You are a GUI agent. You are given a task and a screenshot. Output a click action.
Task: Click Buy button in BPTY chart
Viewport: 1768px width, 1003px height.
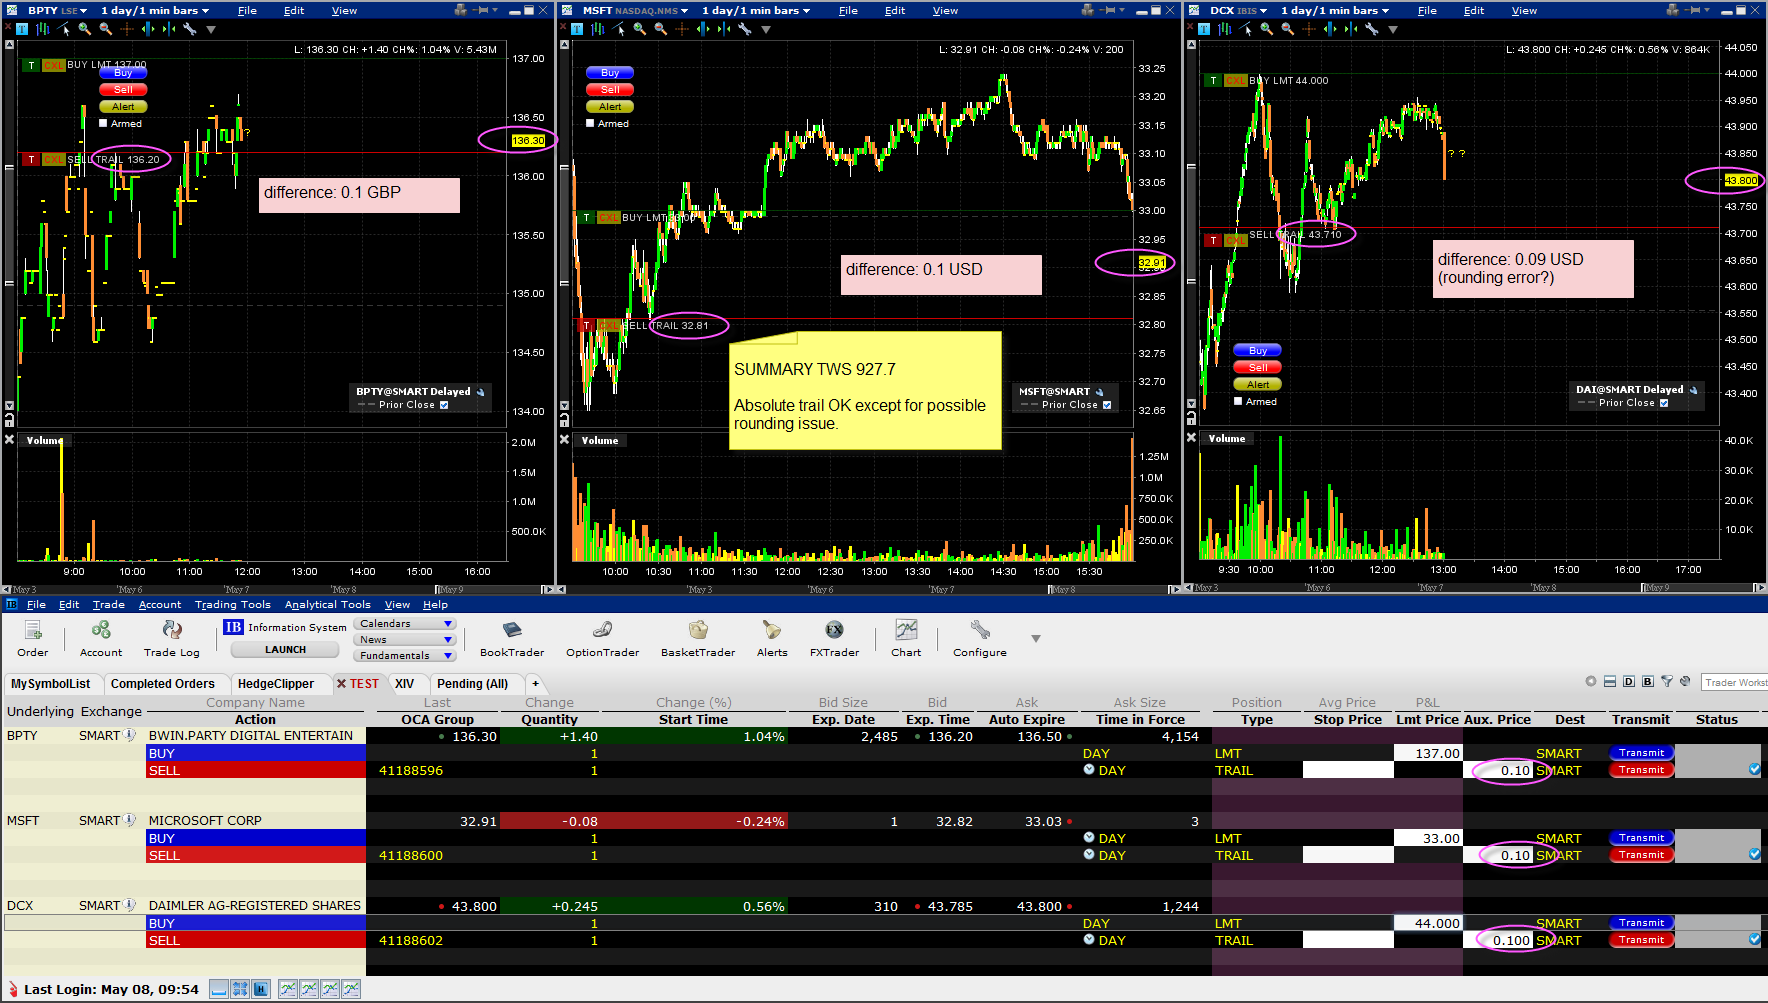(x=123, y=73)
